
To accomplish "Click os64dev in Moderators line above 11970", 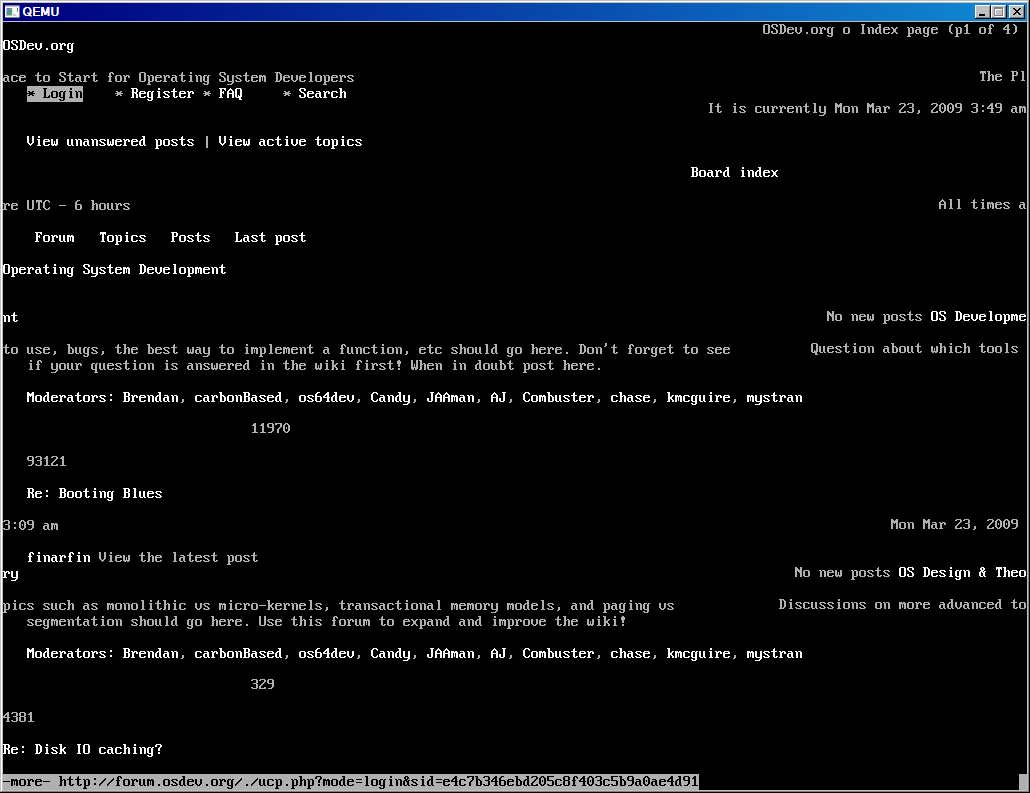I will click(x=326, y=397).
